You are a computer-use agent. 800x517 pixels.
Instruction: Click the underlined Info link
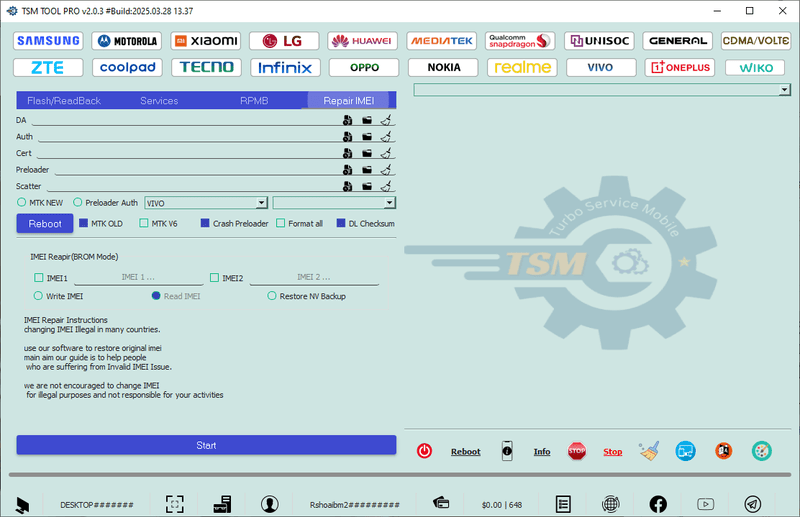(542, 452)
